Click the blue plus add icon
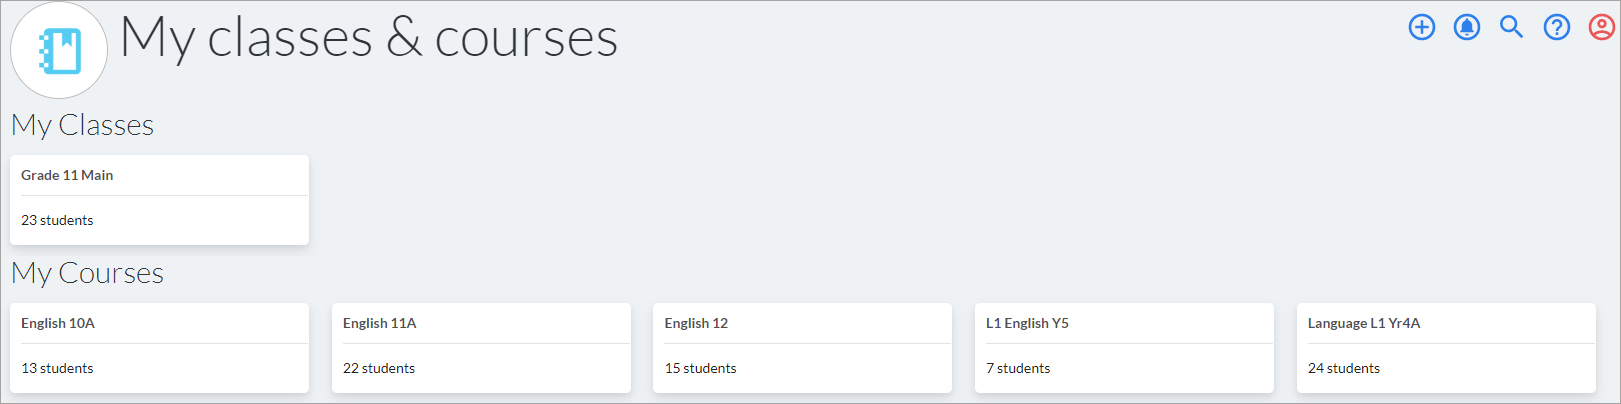 (1421, 27)
